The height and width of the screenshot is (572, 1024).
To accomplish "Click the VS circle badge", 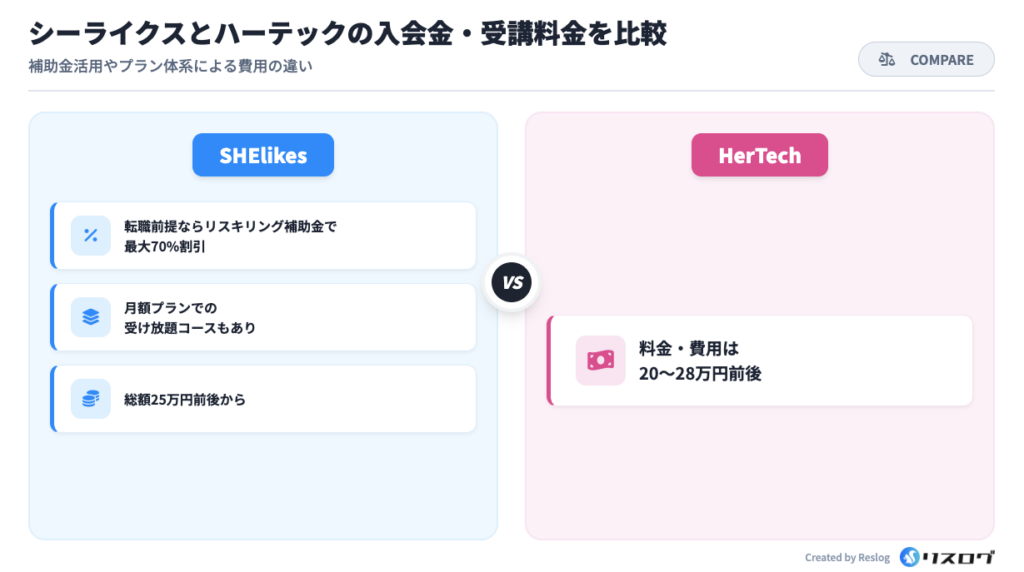I will tap(512, 283).
